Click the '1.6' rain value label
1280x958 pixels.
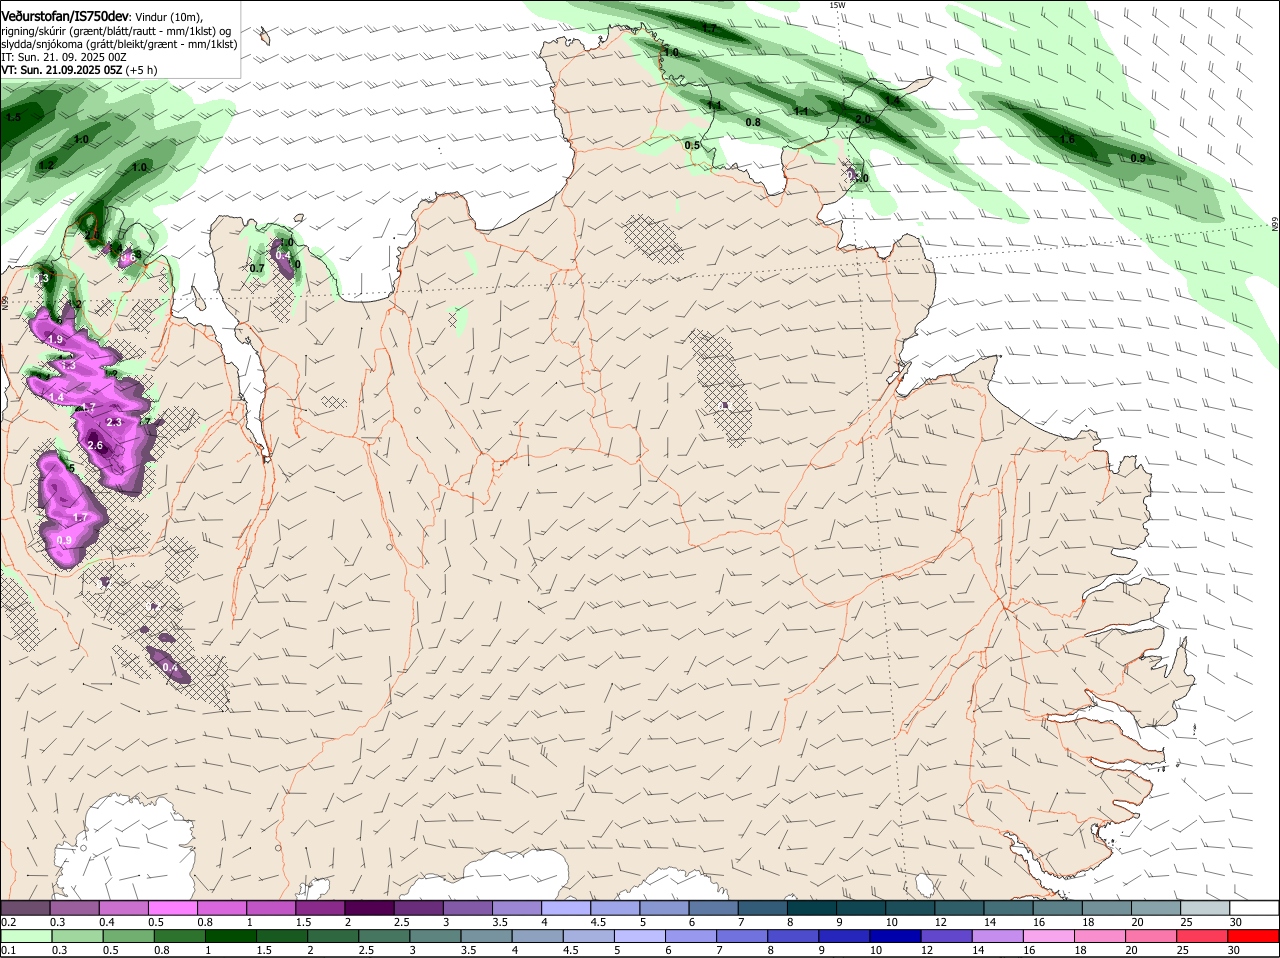point(1067,139)
